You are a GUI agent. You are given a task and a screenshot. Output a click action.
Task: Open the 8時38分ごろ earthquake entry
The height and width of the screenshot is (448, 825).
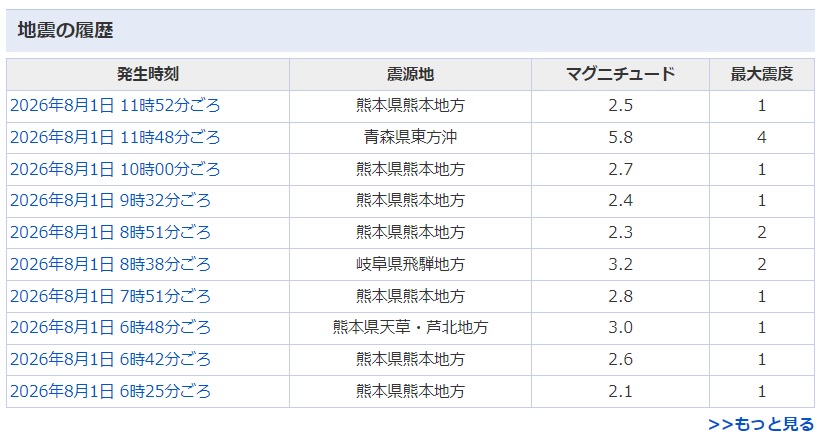coord(110,264)
